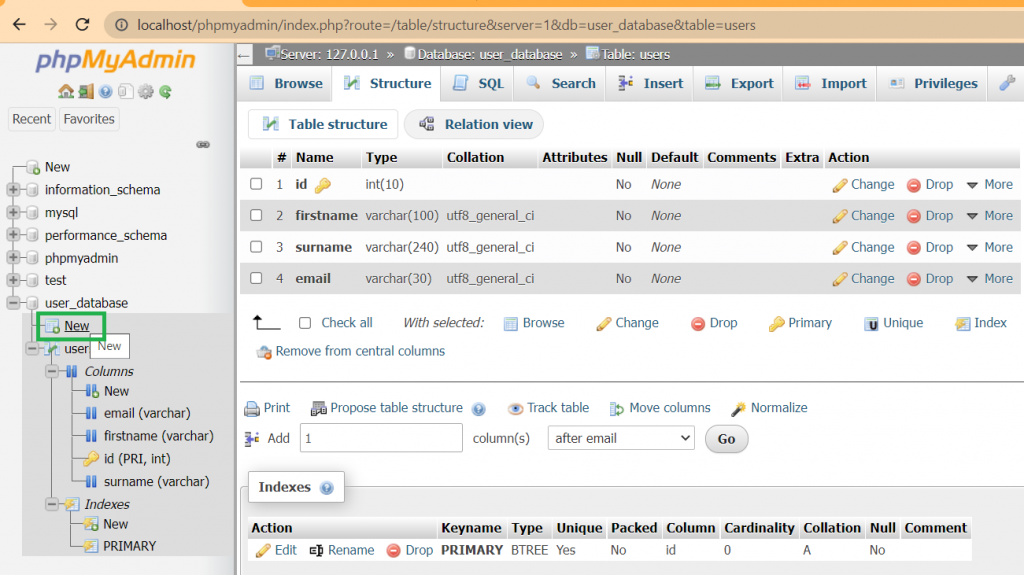Click the Drop icon for email column

(x=913, y=279)
